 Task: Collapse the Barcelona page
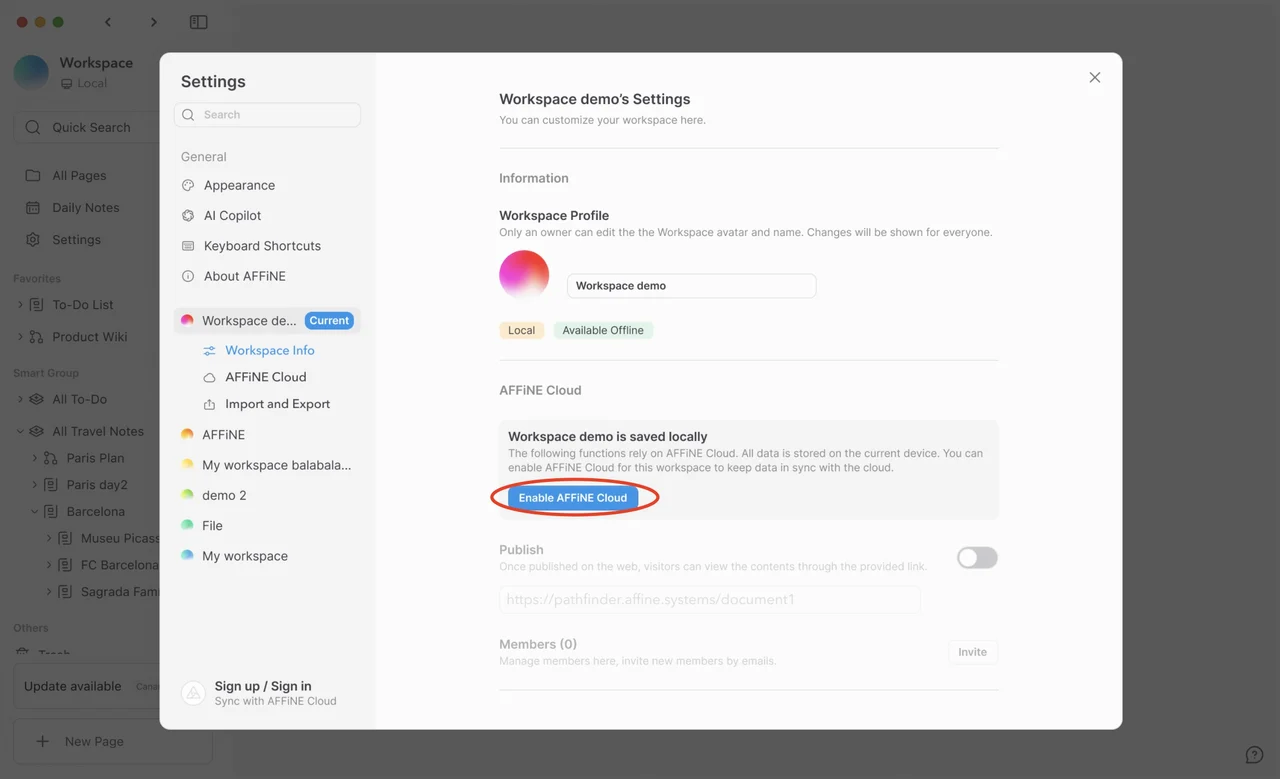[x=35, y=511]
